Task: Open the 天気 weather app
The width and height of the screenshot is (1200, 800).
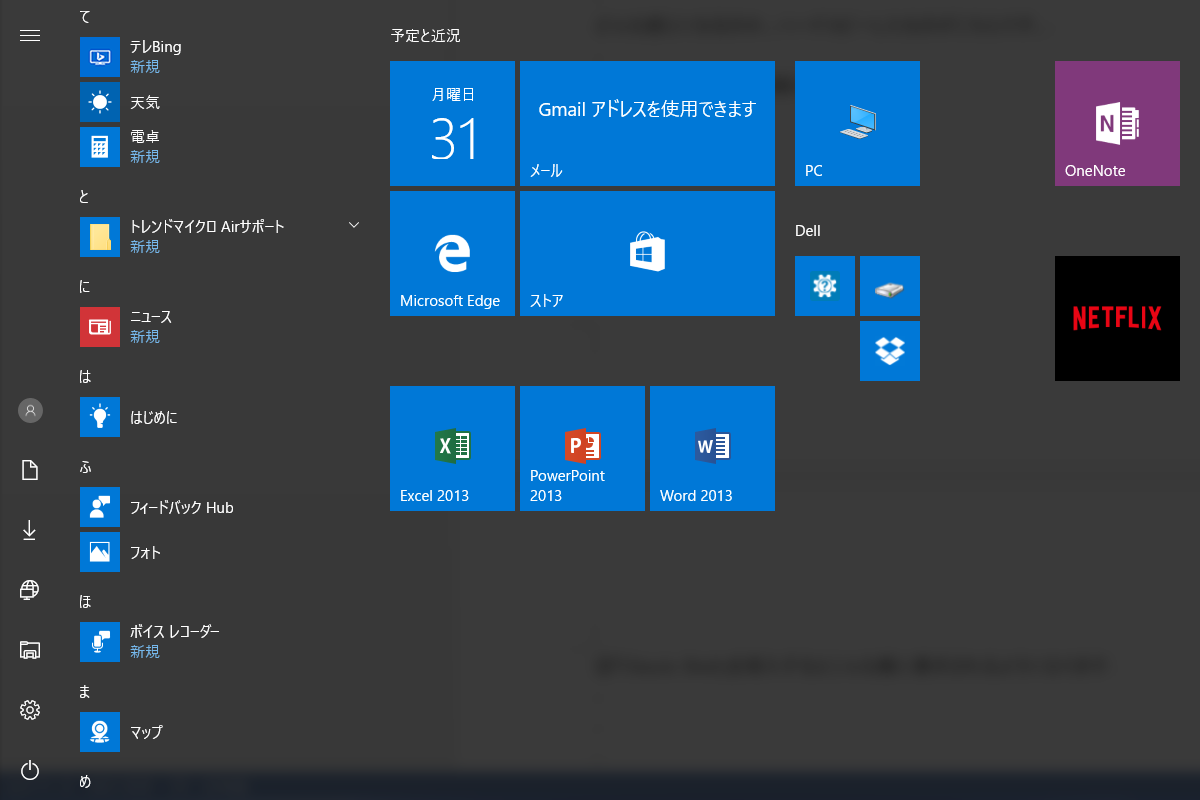Action: [220, 102]
